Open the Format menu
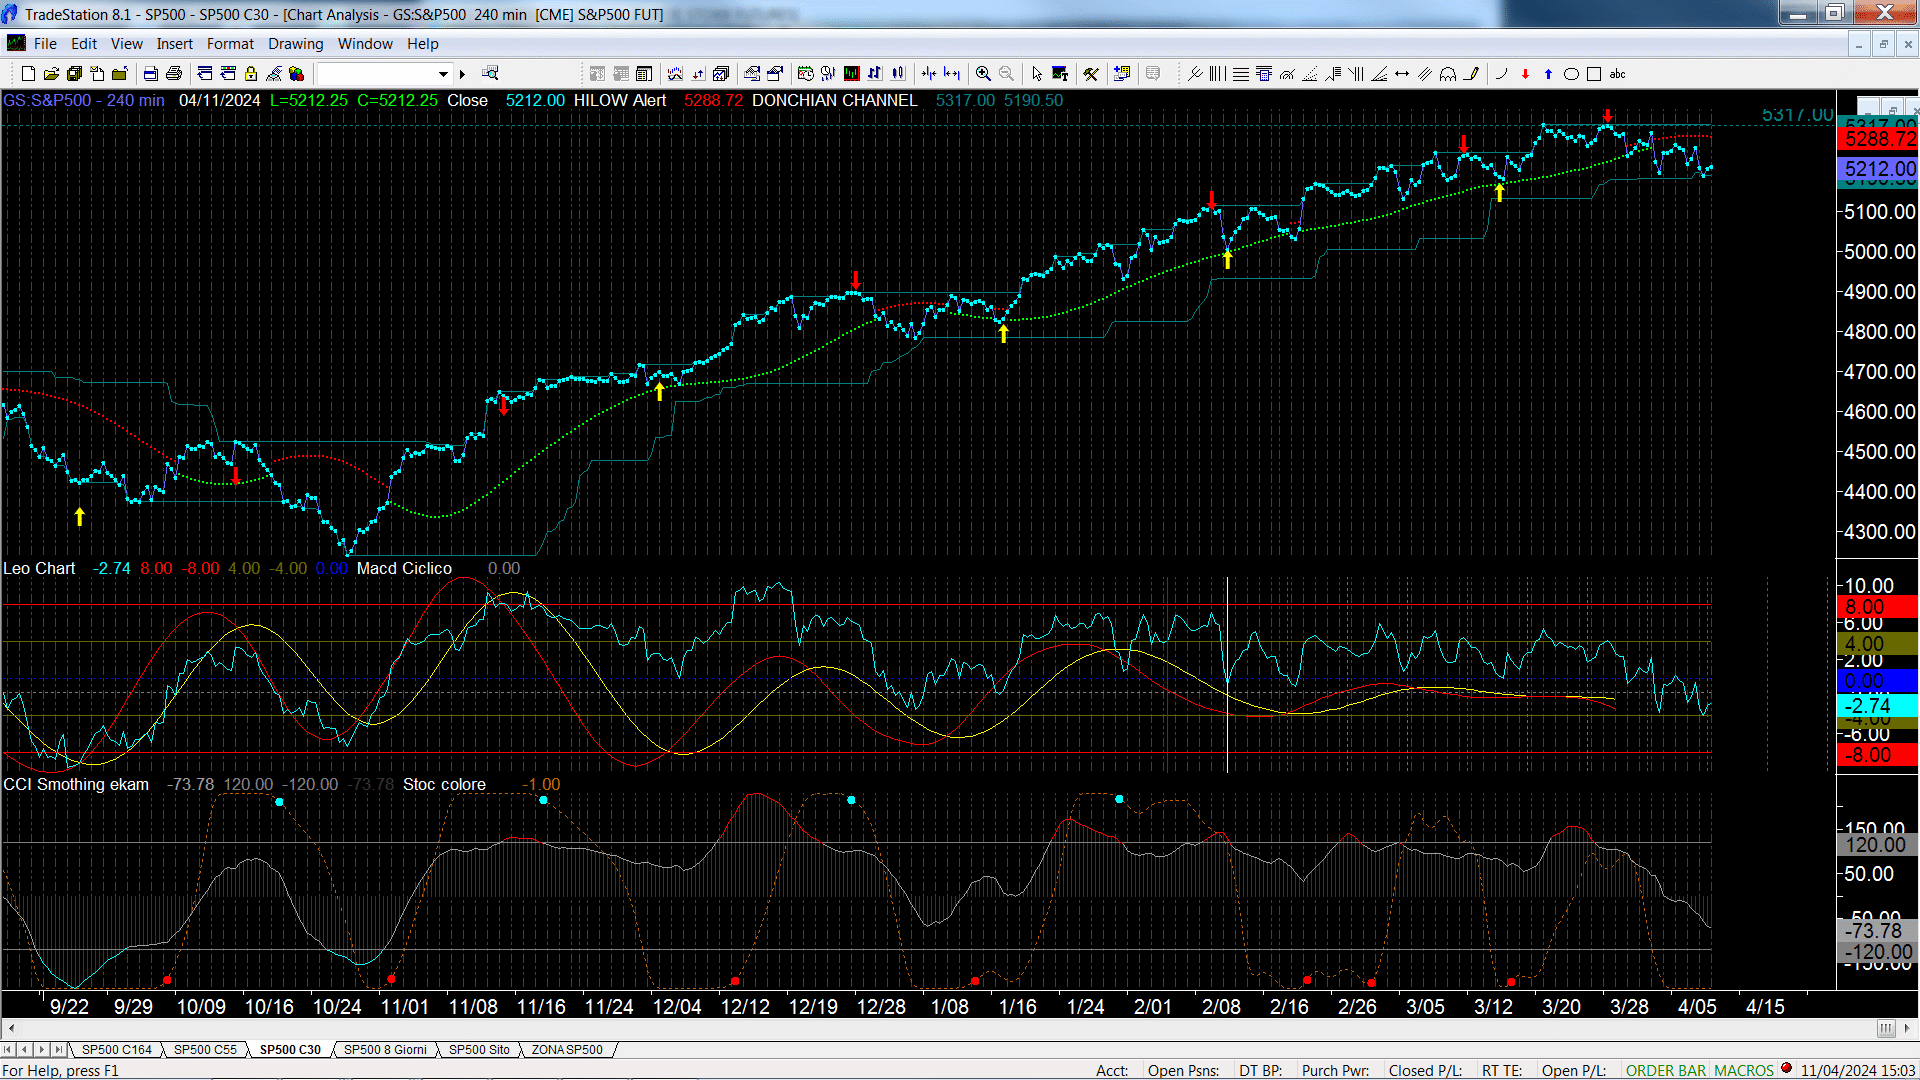 point(230,44)
